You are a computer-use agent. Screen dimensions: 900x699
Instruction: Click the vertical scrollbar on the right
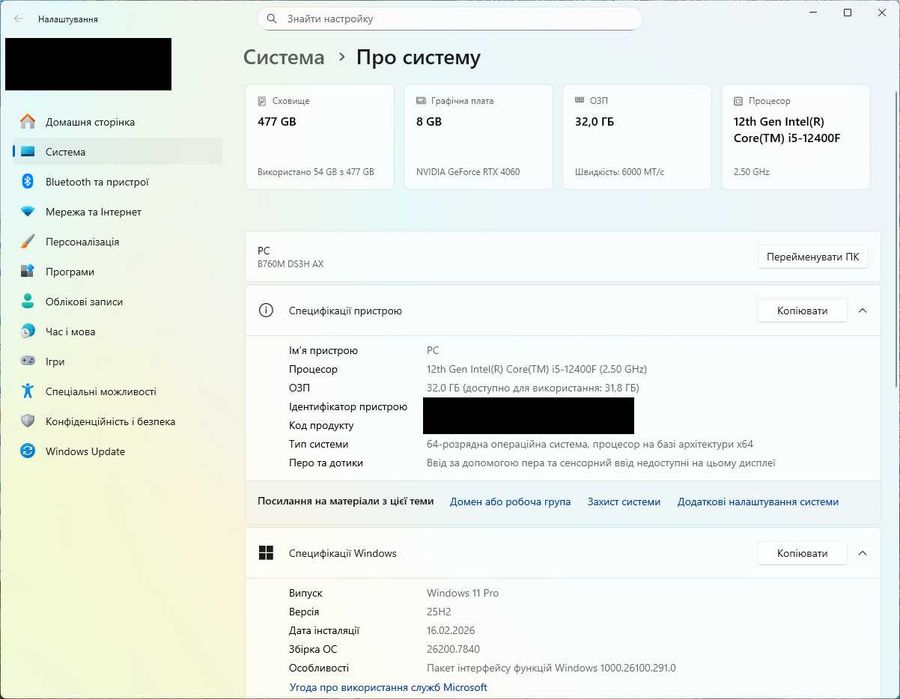click(896, 238)
